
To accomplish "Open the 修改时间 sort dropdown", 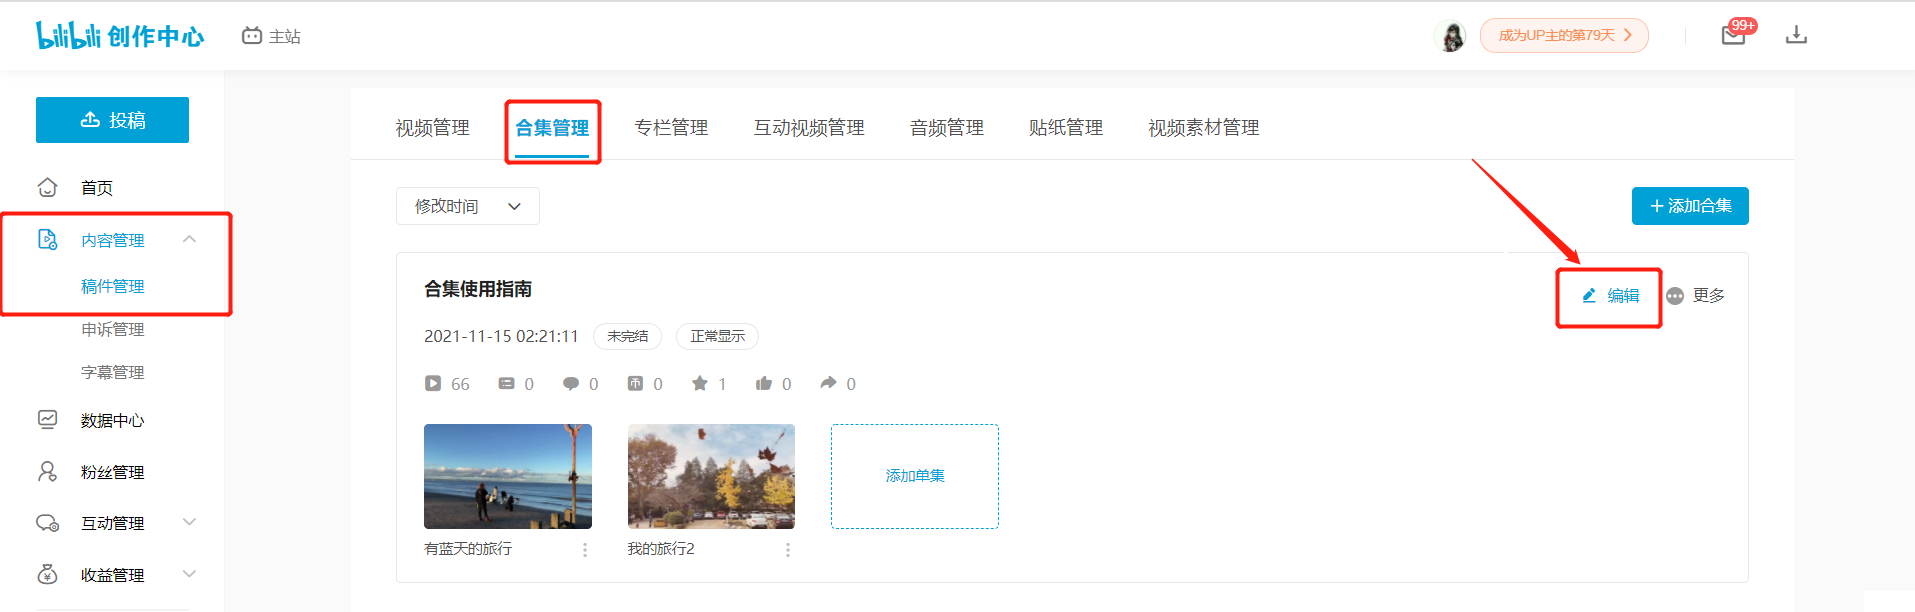I will click(468, 206).
